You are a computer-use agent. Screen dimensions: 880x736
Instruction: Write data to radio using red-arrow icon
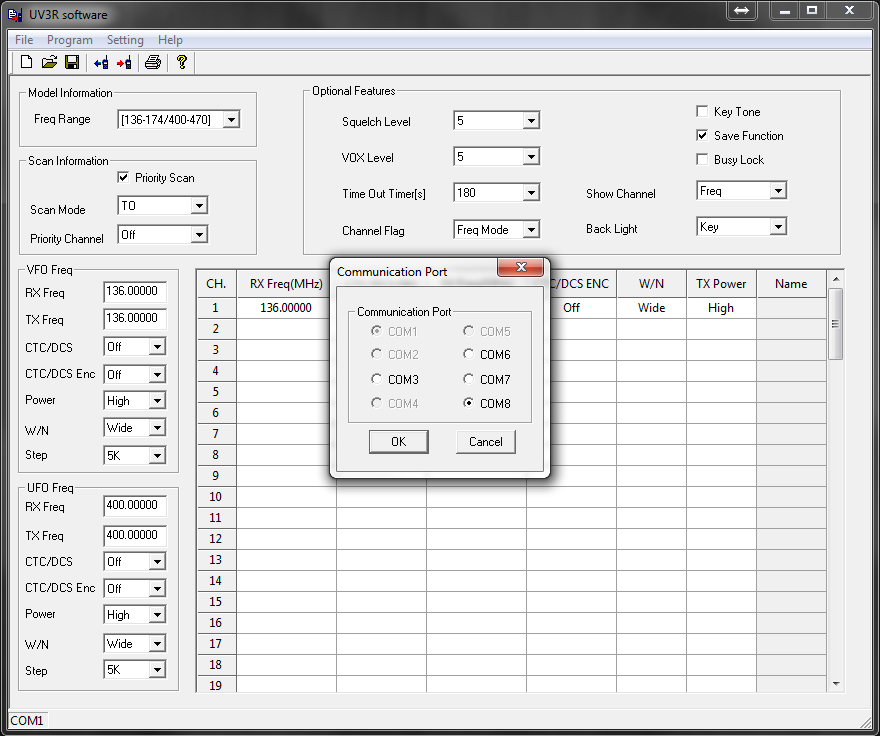(x=124, y=61)
